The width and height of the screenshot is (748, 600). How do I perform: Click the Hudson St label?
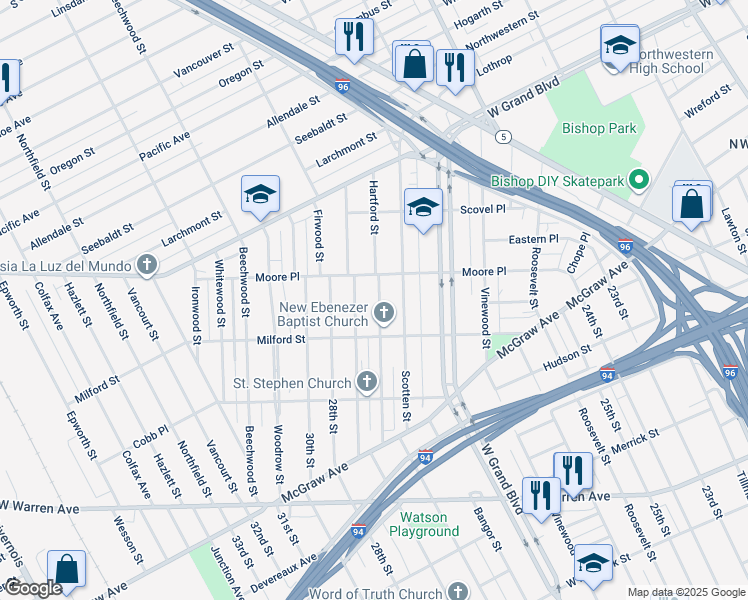567,358
